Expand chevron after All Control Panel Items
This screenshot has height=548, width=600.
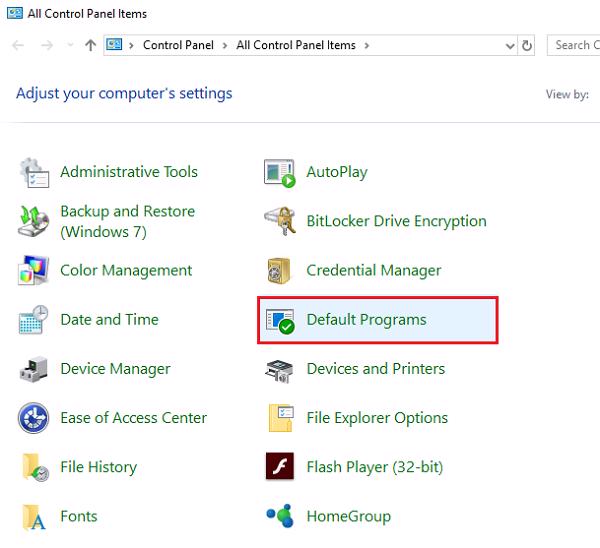(x=367, y=46)
